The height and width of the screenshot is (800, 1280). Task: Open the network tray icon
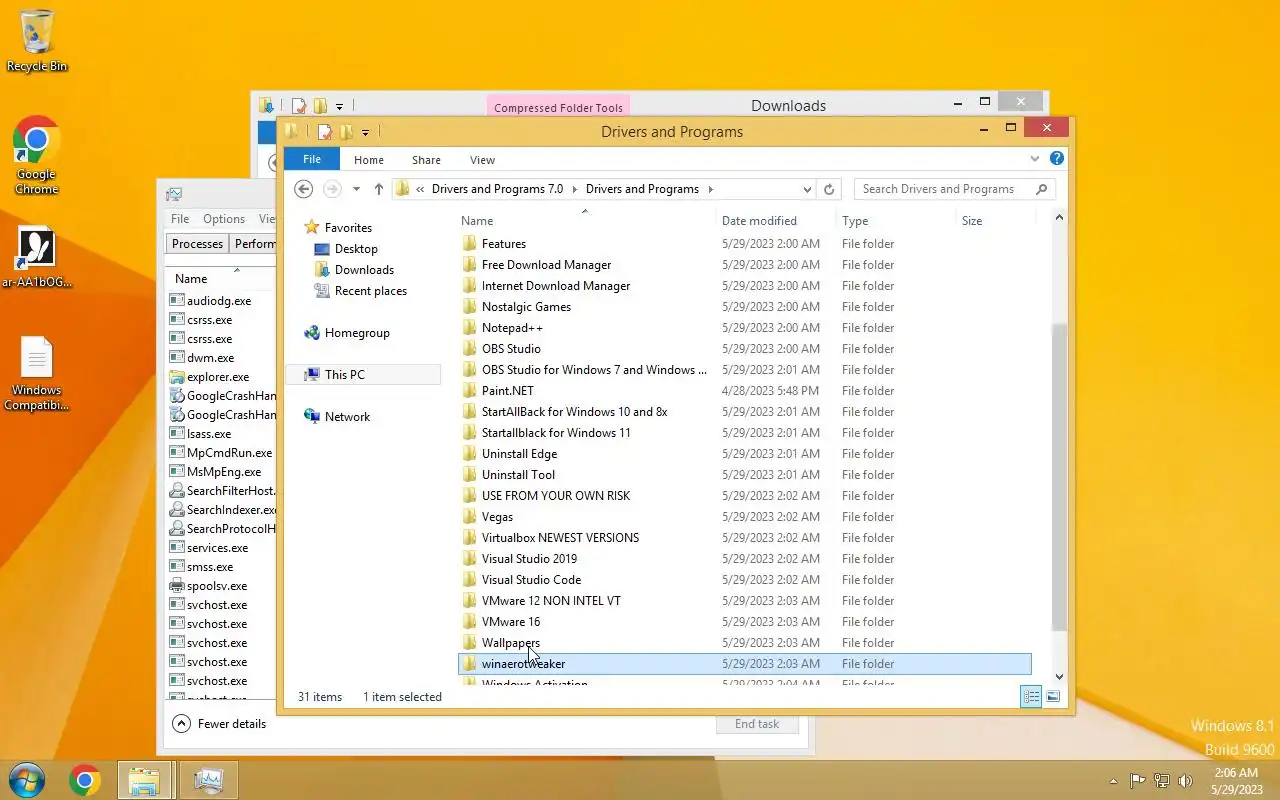click(x=1162, y=781)
